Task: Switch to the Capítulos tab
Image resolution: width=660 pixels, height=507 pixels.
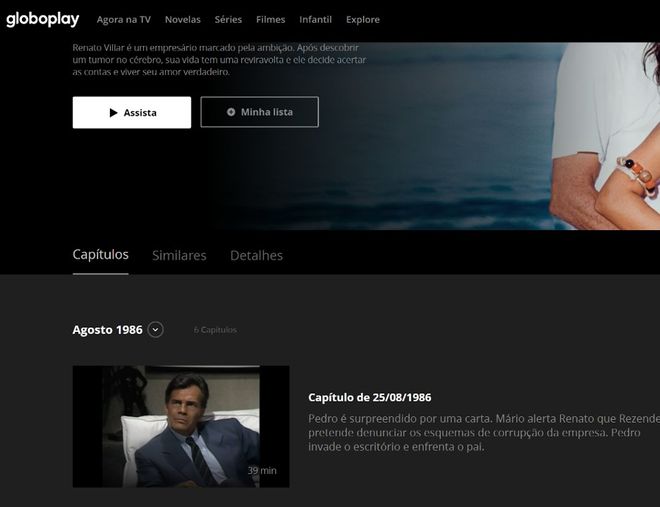Action: tap(101, 255)
